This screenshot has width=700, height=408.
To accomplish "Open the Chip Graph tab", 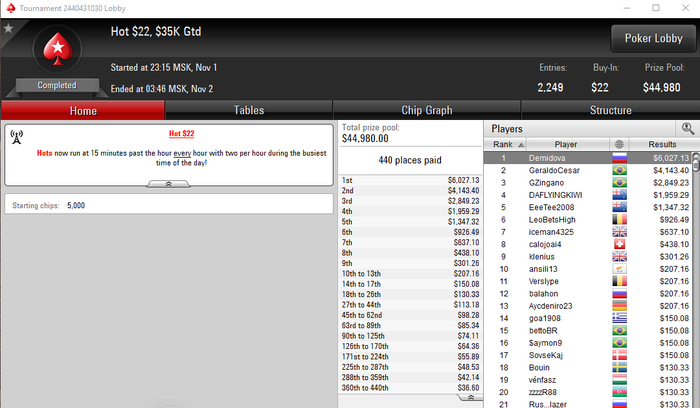I will tap(426, 110).
